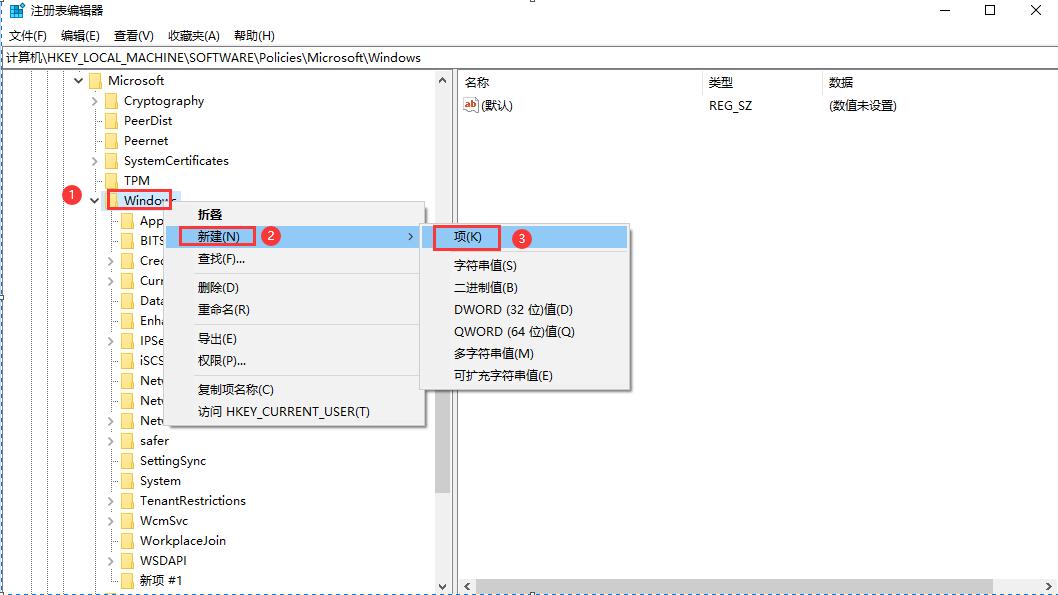Click the ab string-value icon beside (默认)

click(x=470, y=104)
